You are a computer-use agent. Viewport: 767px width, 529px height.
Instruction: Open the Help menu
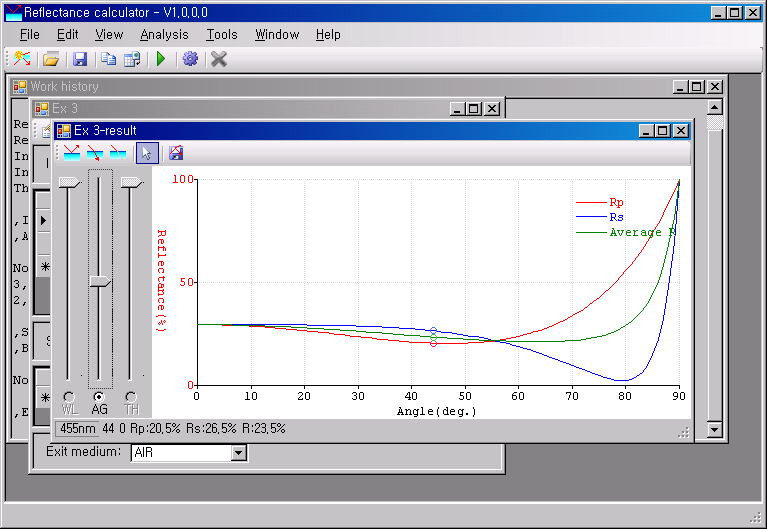pyautogui.click(x=328, y=35)
